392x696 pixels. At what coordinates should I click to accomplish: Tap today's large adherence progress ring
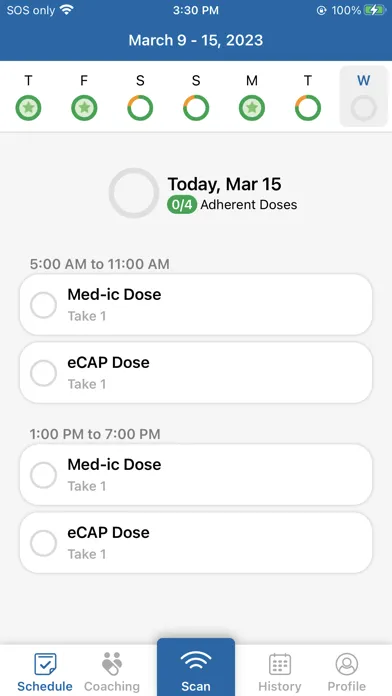134,193
